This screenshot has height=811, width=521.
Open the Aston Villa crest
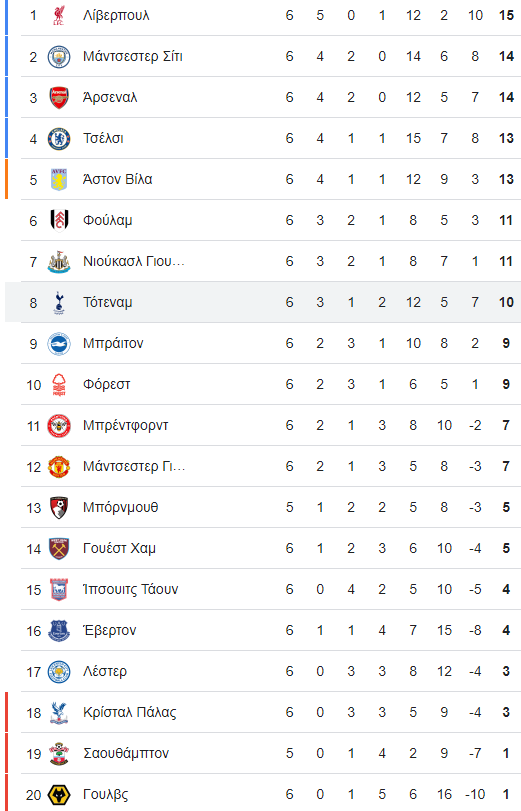pyautogui.click(x=59, y=179)
